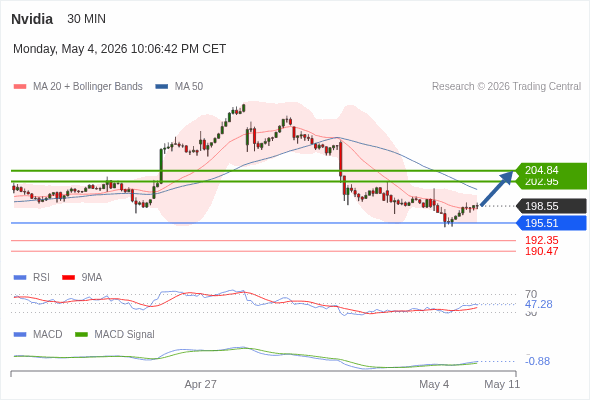Select the 195.51 blue pivot price tag
590x400 pixels.
tap(551, 223)
